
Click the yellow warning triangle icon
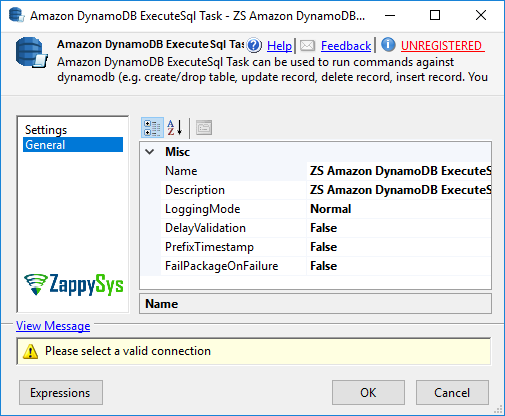(30, 351)
